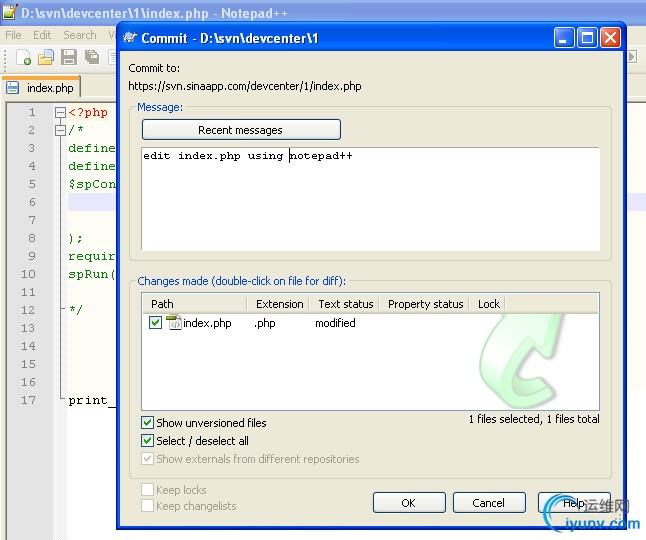This screenshot has height=540, width=646.
Task: Click the Commit dialog title bar icon
Action: 130,38
